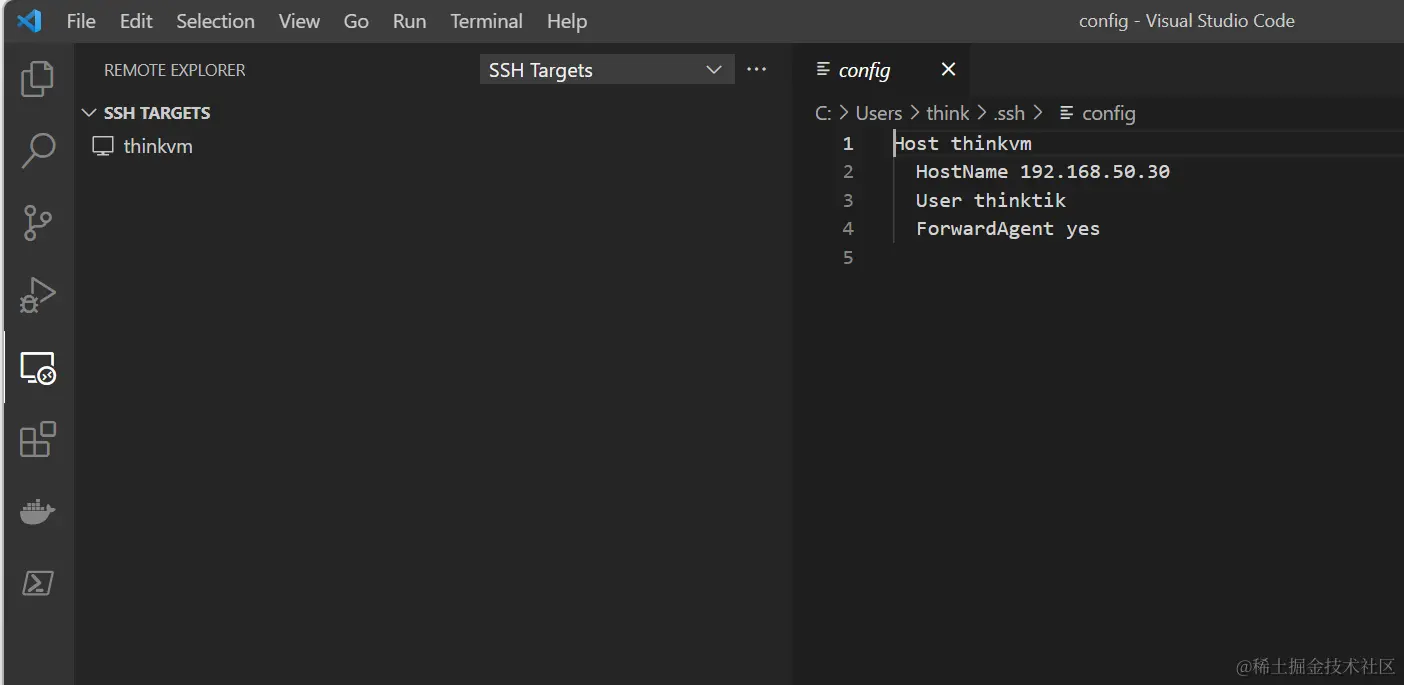Open the Run and Debug view icon
Screen dimensions: 1404x685
click(x=37, y=295)
